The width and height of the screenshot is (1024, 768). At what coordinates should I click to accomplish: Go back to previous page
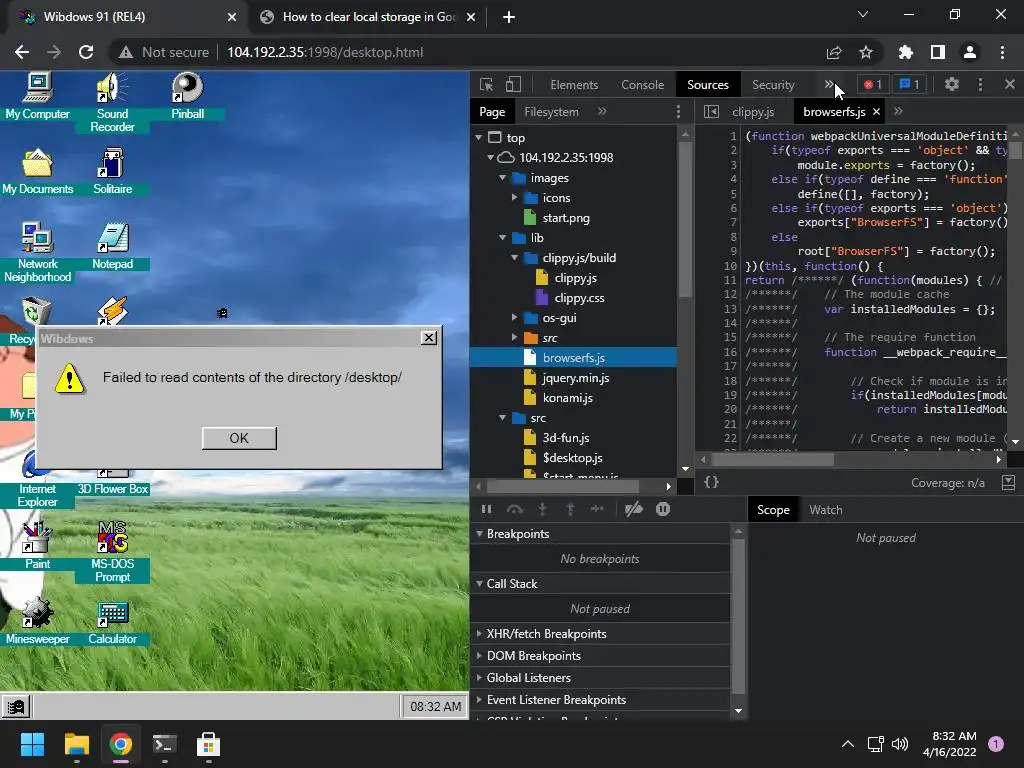coord(22,52)
